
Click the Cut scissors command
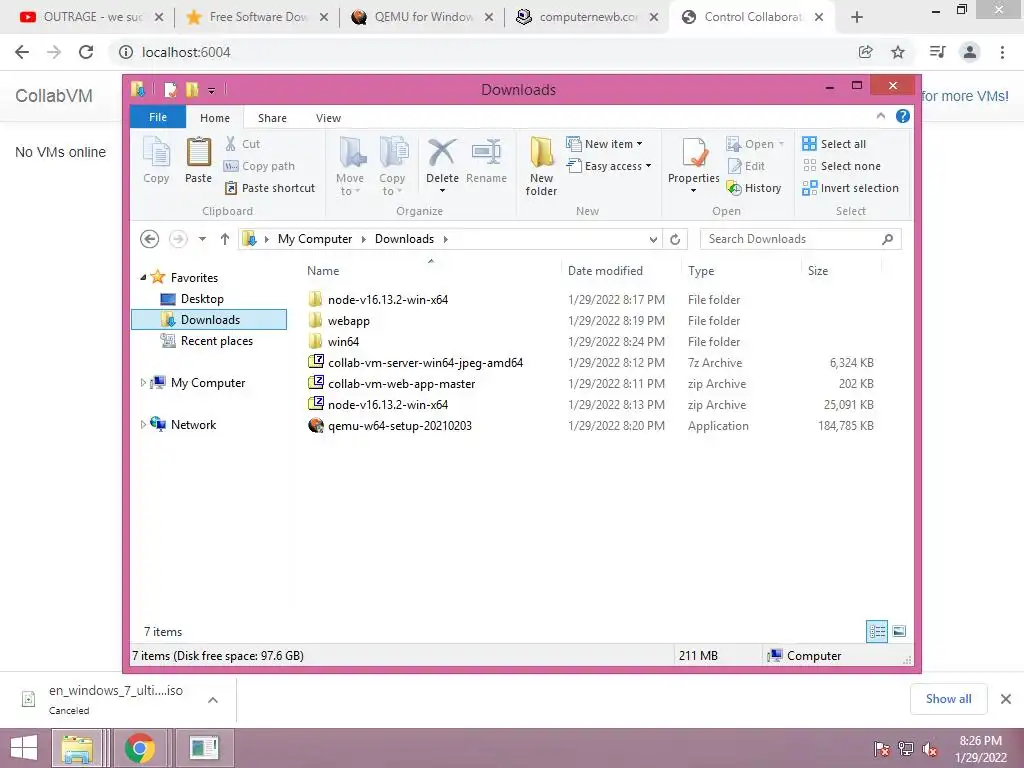tap(242, 144)
